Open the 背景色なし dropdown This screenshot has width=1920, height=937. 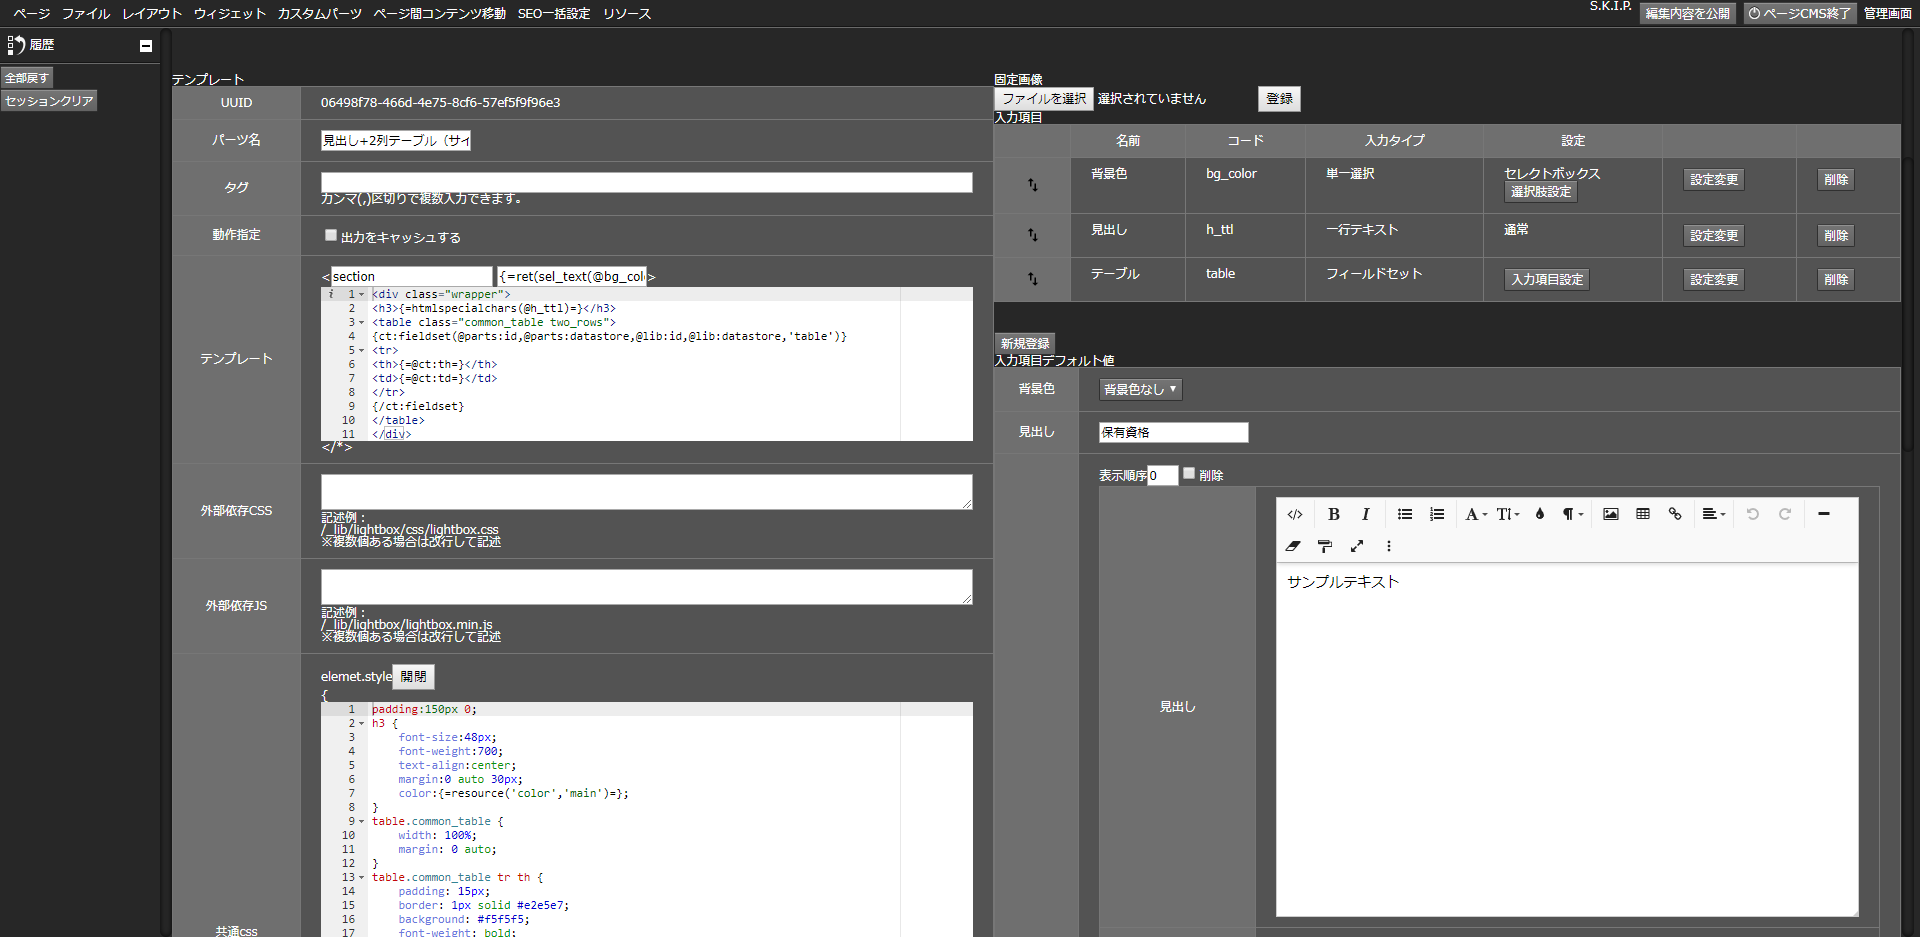[x=1140, y=389]
